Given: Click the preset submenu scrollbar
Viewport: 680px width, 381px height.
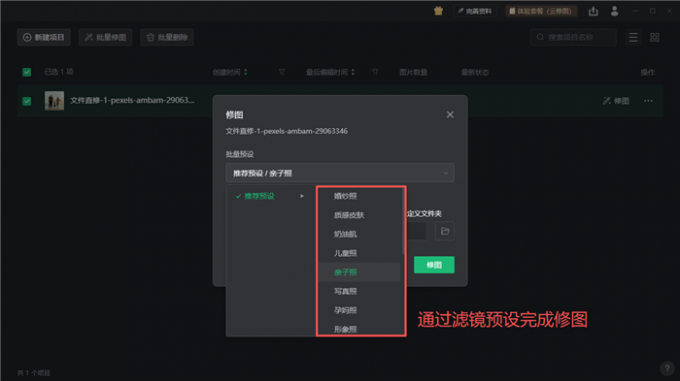Looking at the screenshot, I should [403, 221].
